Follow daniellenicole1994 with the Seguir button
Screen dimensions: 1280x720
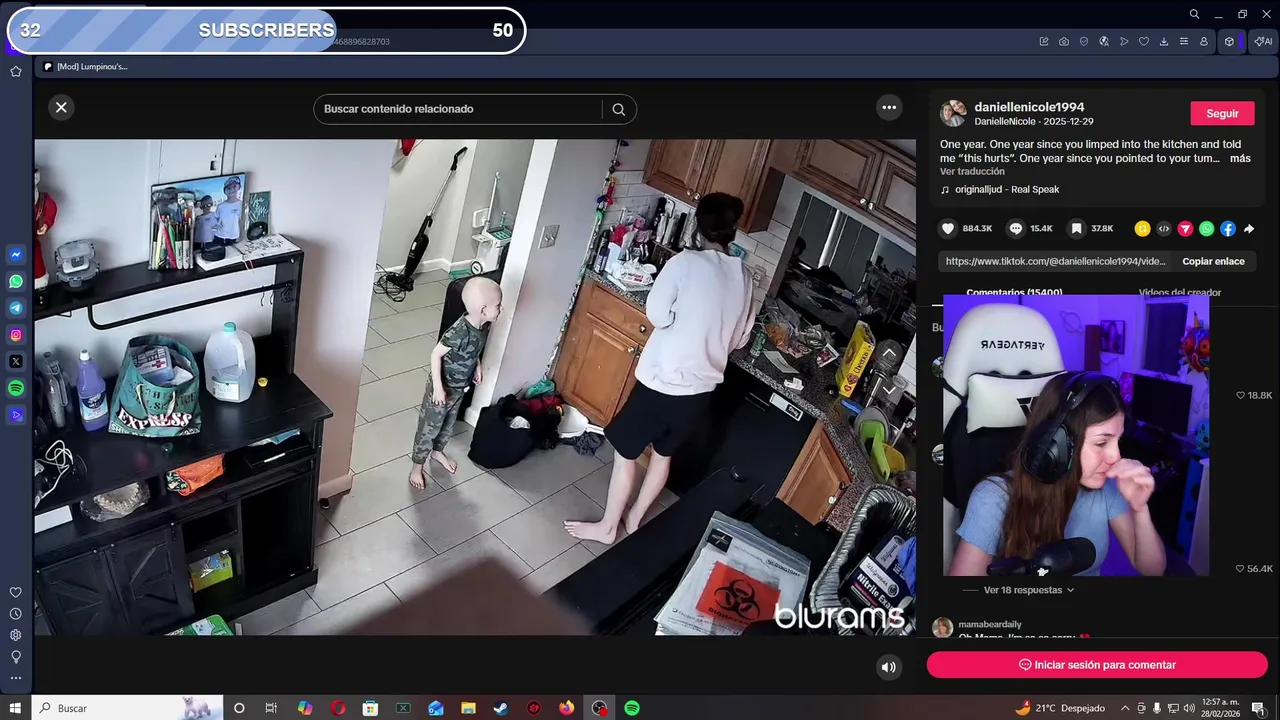click(x=1222, y=113)
